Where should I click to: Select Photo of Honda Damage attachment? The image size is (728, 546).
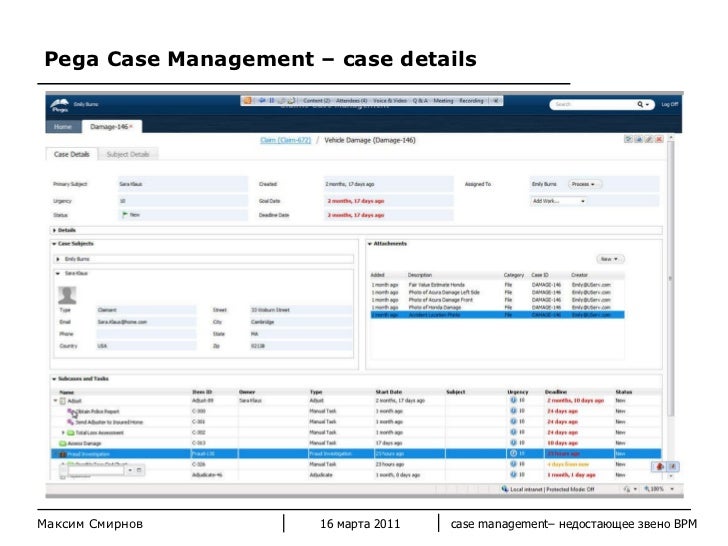[497, 307]
